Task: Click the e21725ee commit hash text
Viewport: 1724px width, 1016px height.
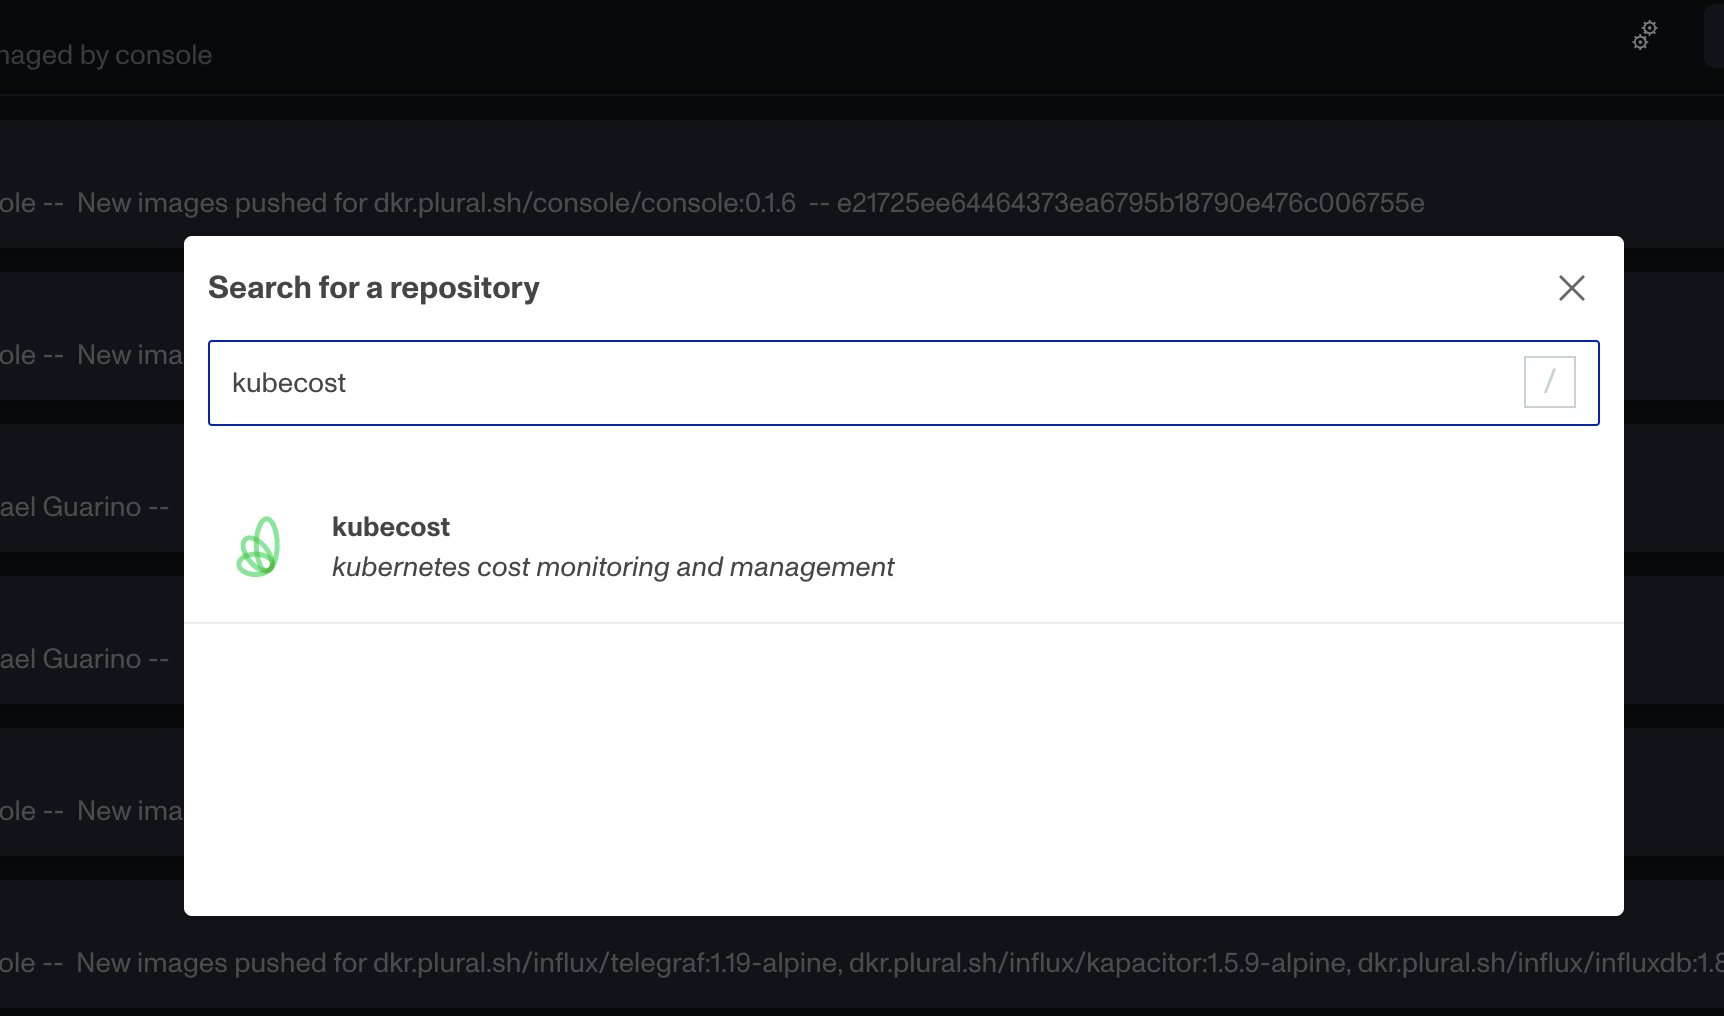Action: [1130, 203]
